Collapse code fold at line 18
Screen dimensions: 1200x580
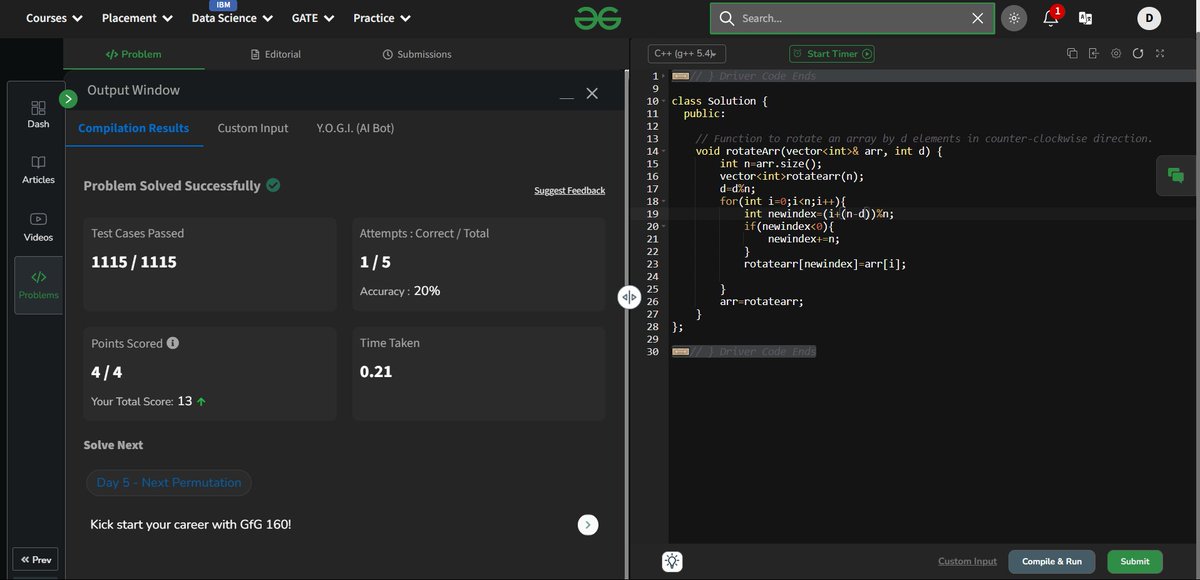pos(662,202)
